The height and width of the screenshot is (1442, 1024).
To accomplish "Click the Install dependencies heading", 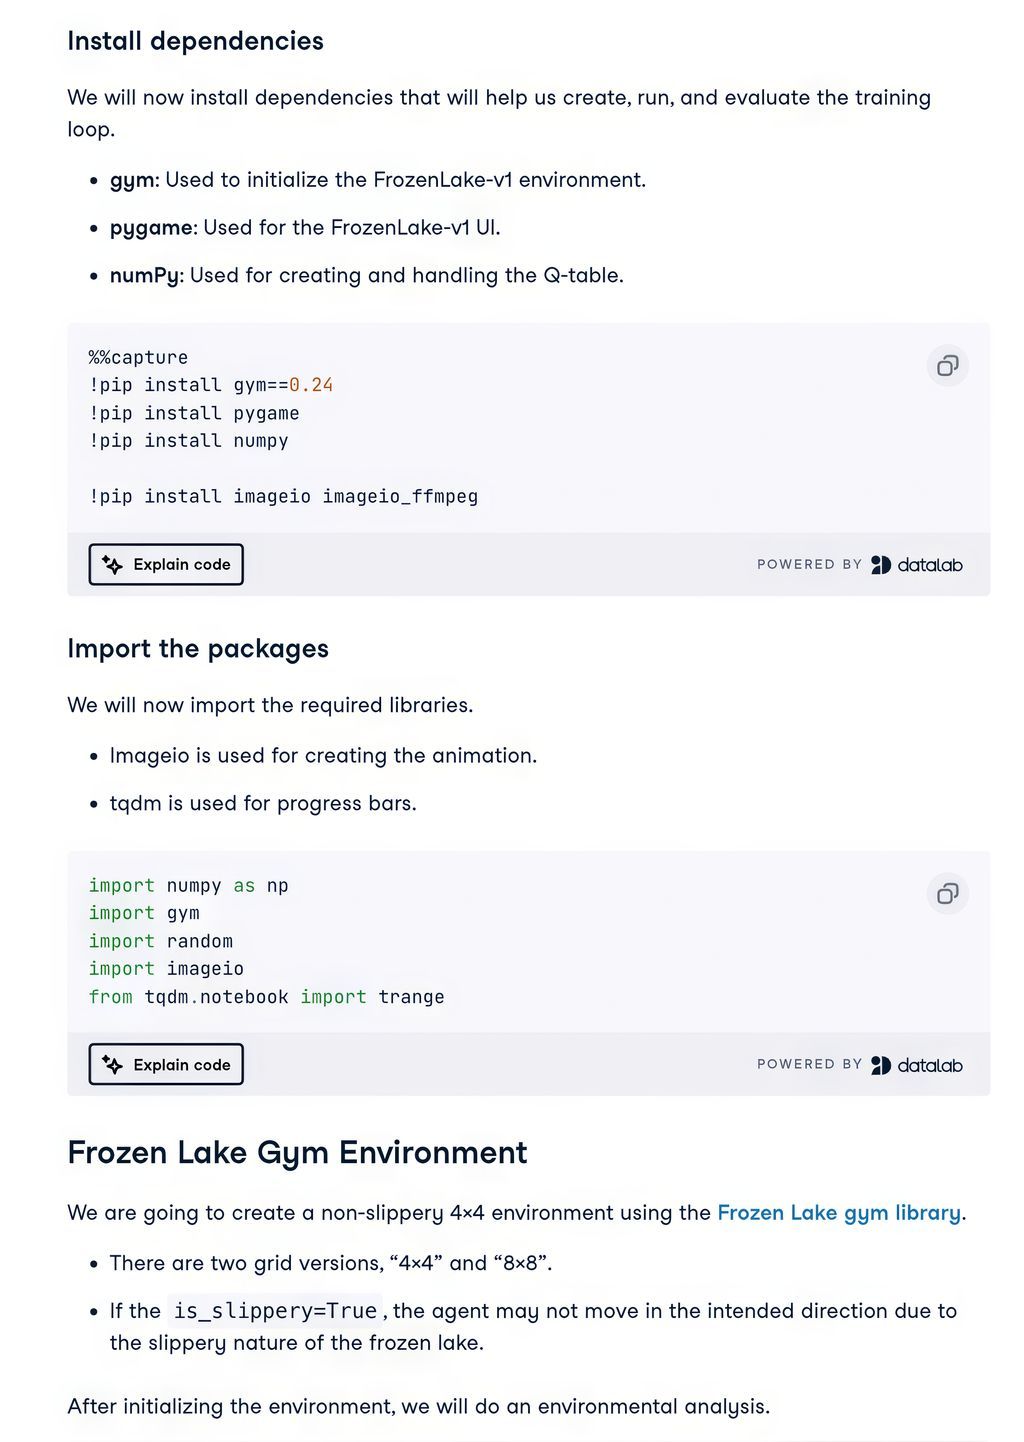I will pos(195,41).
